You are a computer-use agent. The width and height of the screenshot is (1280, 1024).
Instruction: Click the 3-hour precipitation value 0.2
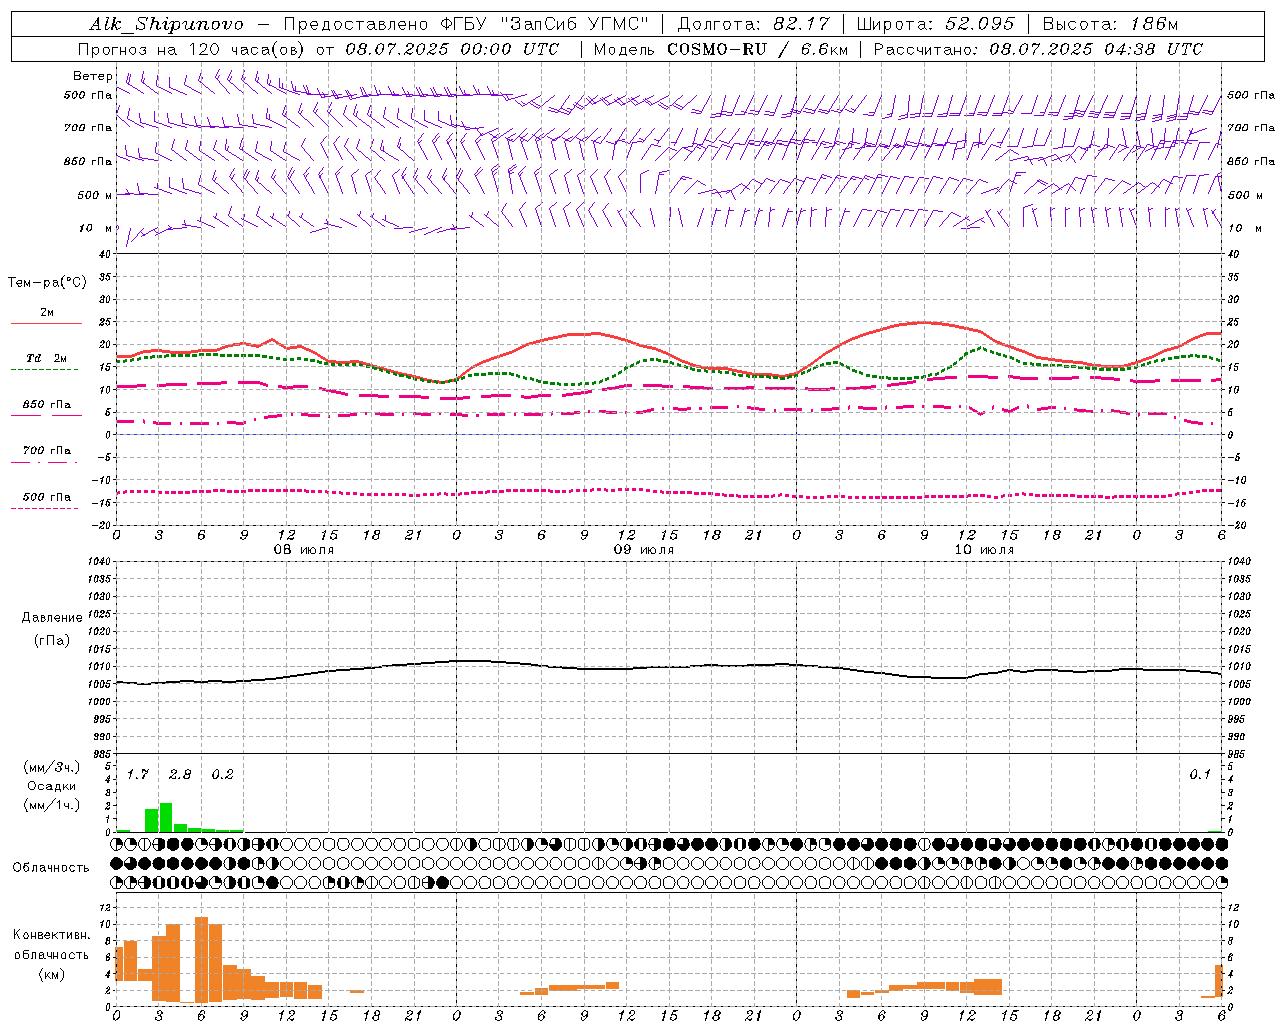tap(222, 774)
